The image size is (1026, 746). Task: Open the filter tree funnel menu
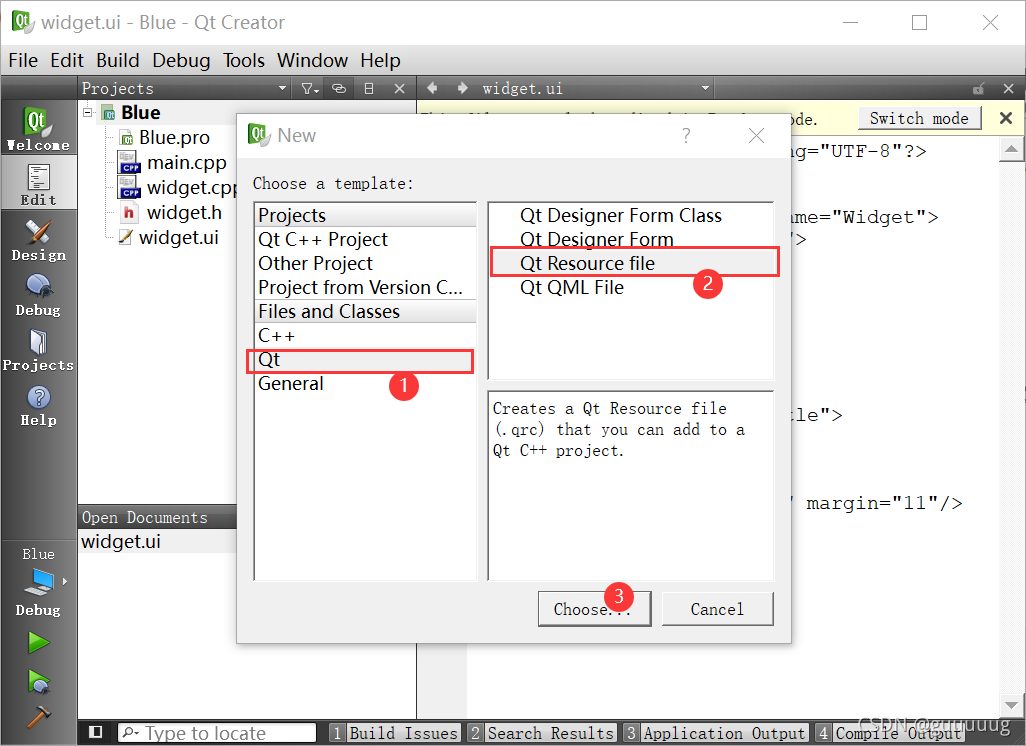tap(310, 88)
